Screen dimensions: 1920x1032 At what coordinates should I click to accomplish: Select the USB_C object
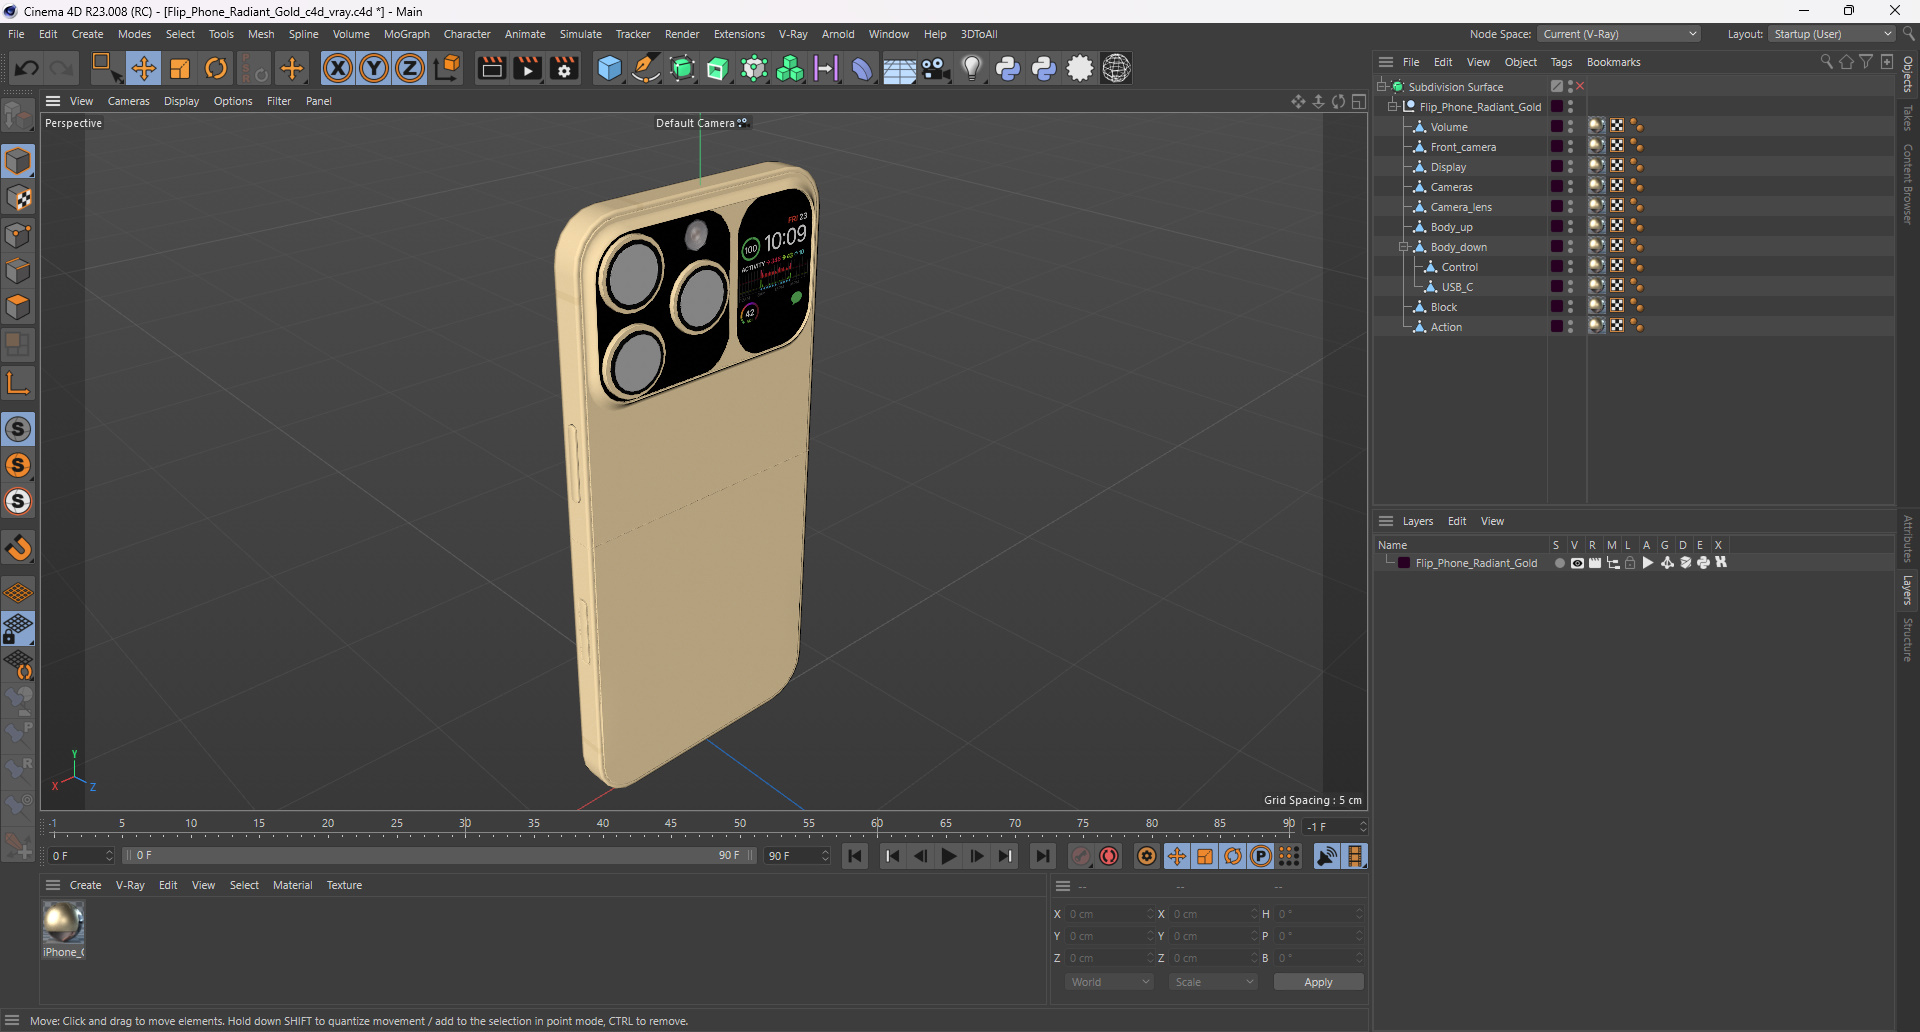[1457, 287]
